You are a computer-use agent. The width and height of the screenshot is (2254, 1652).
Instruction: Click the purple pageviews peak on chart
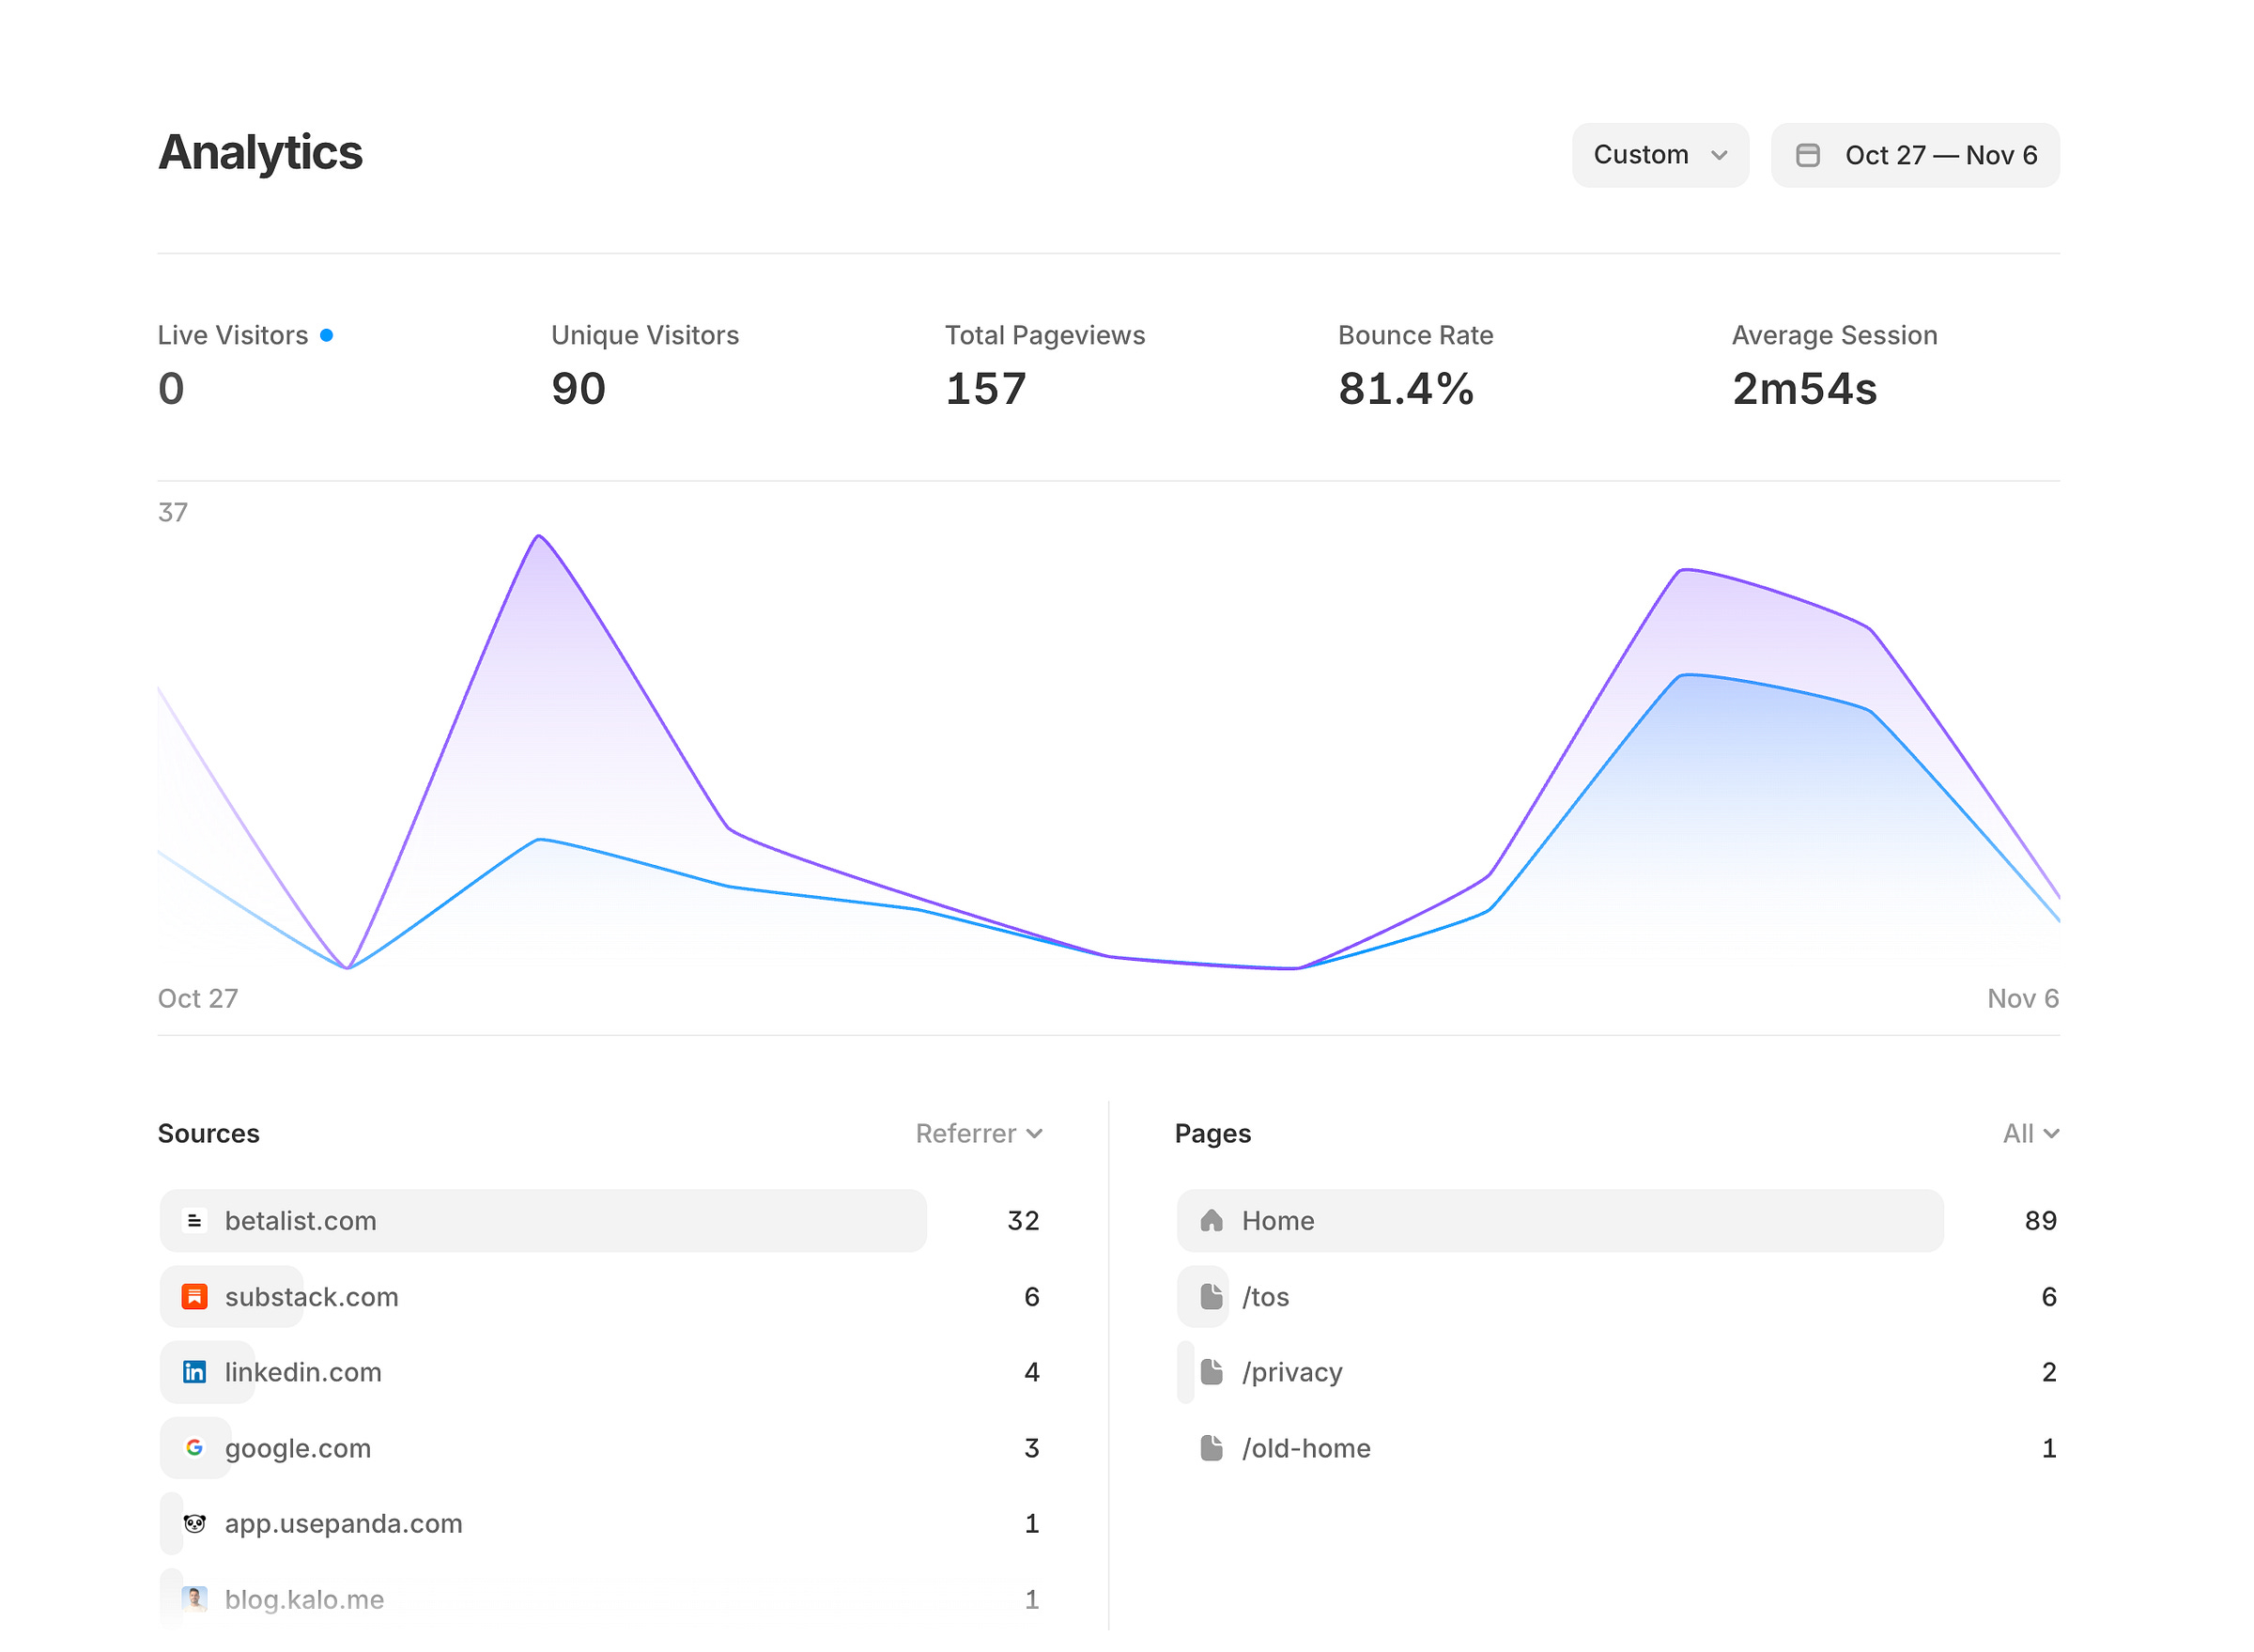539,537
